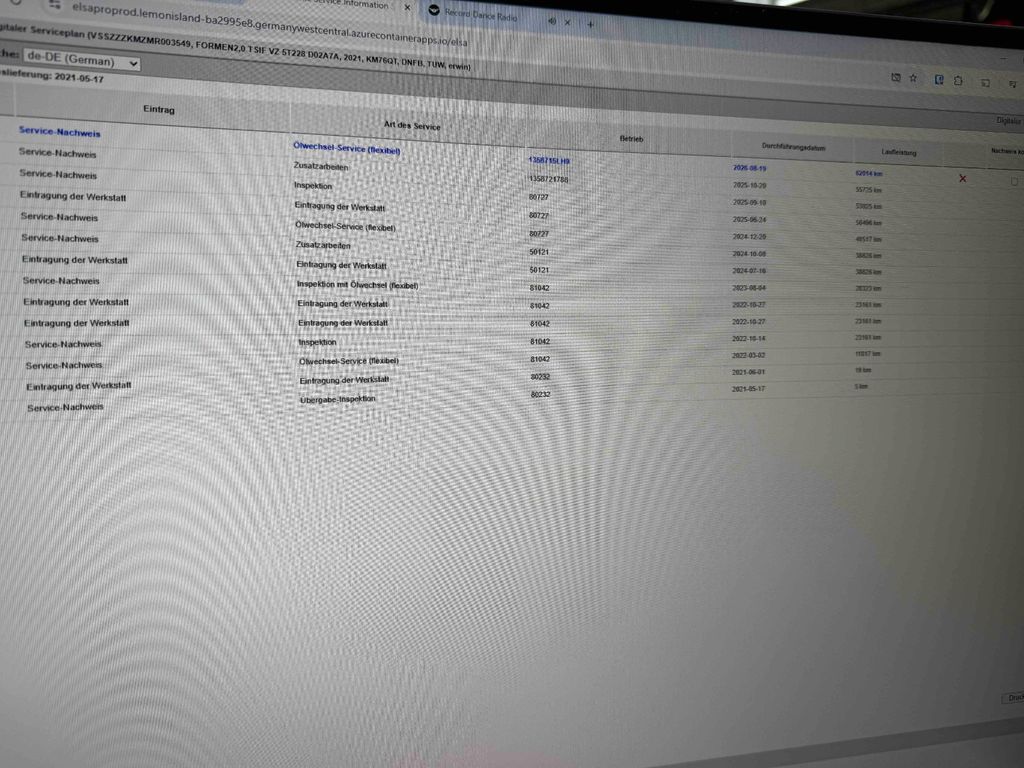Select the date 2024-12-20

(749, 236)
